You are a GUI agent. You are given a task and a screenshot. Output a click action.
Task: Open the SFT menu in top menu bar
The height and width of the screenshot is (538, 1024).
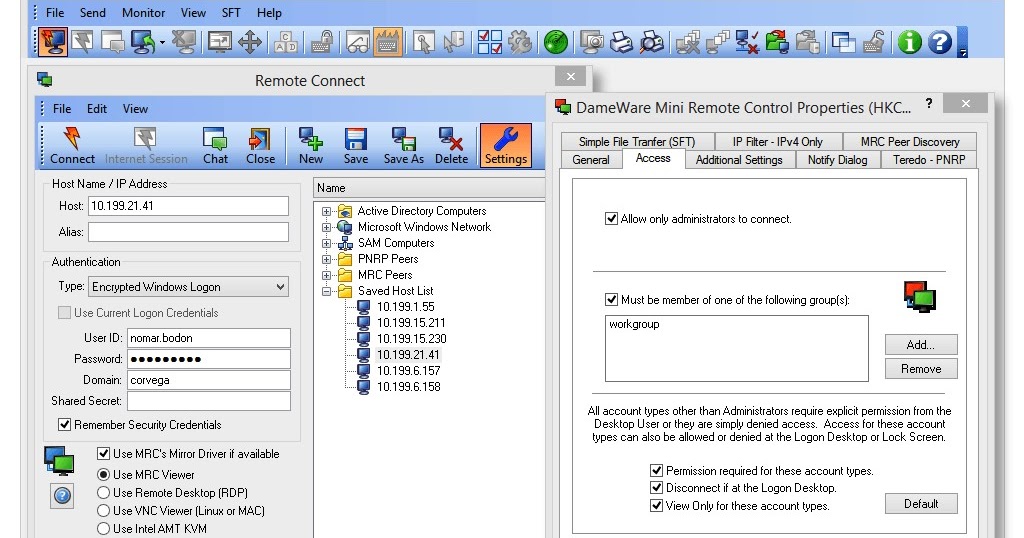(x=231, y=12)
